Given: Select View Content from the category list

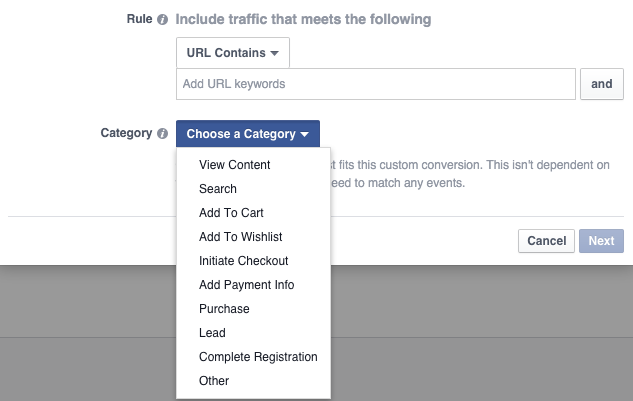Looking at the screenshot, I should click(235, 165).
